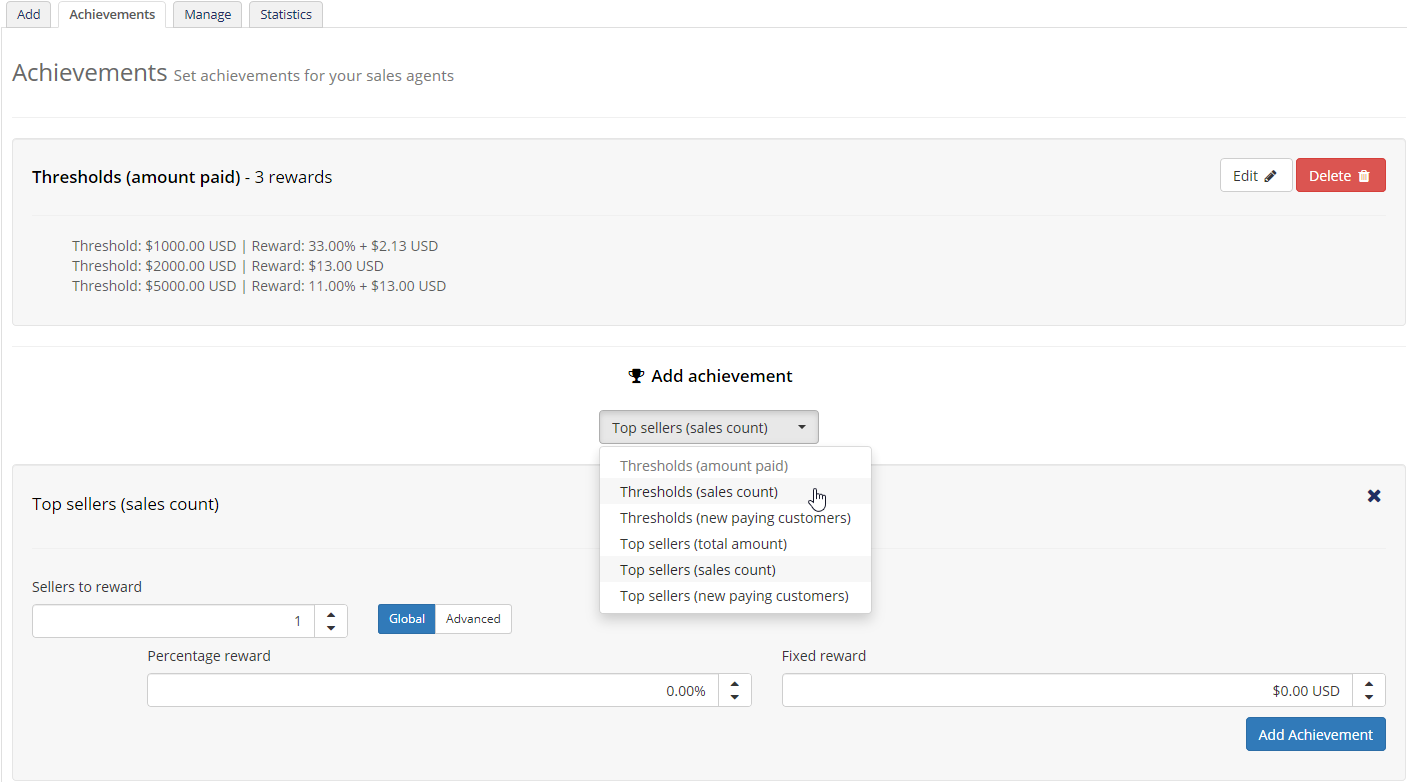Click the Sellers to reward input field
The width and height of the screenshot is (1407, 782).
(173, 621)
